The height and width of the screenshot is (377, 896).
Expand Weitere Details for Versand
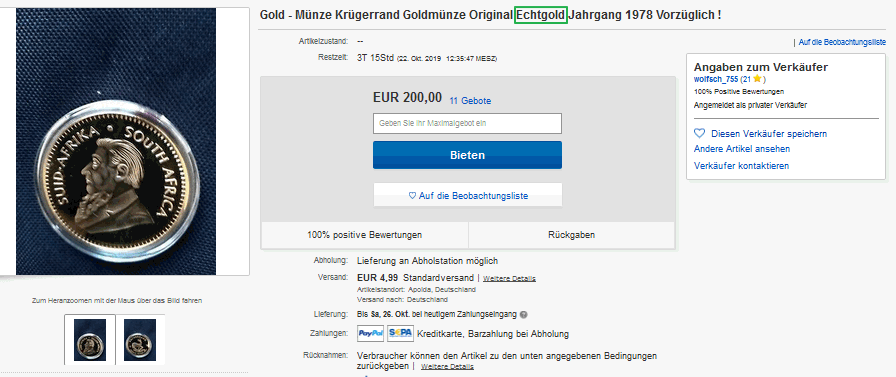tap(509, 279)
